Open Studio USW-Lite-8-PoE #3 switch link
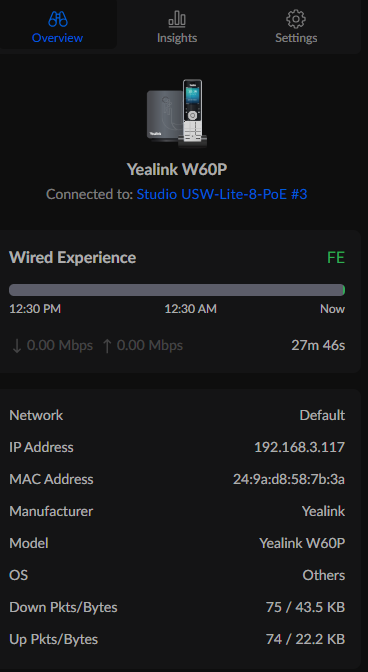 click(x=222, y=194)
